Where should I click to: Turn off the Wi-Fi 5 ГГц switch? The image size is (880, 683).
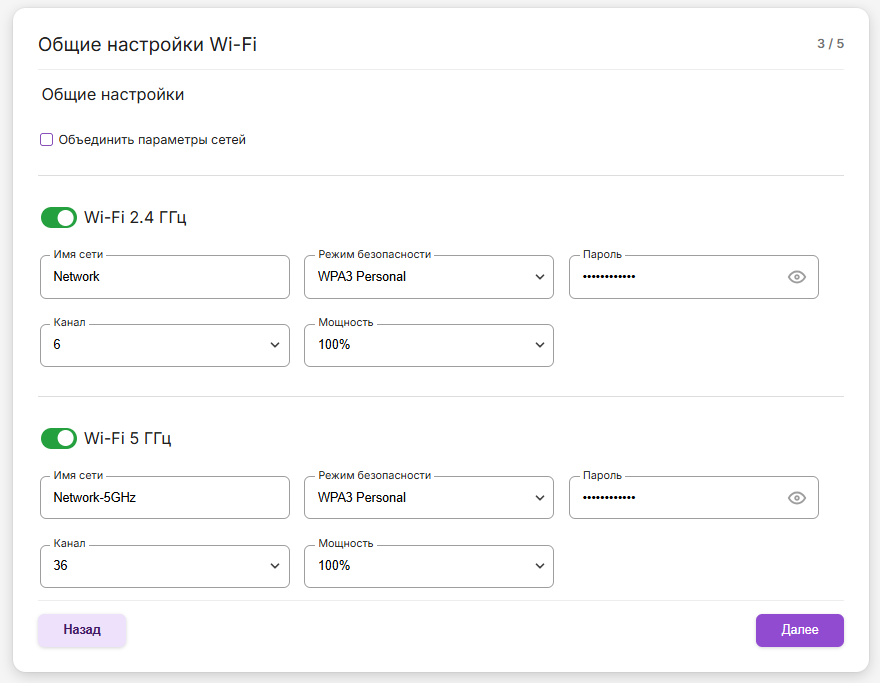pos(59,438)
